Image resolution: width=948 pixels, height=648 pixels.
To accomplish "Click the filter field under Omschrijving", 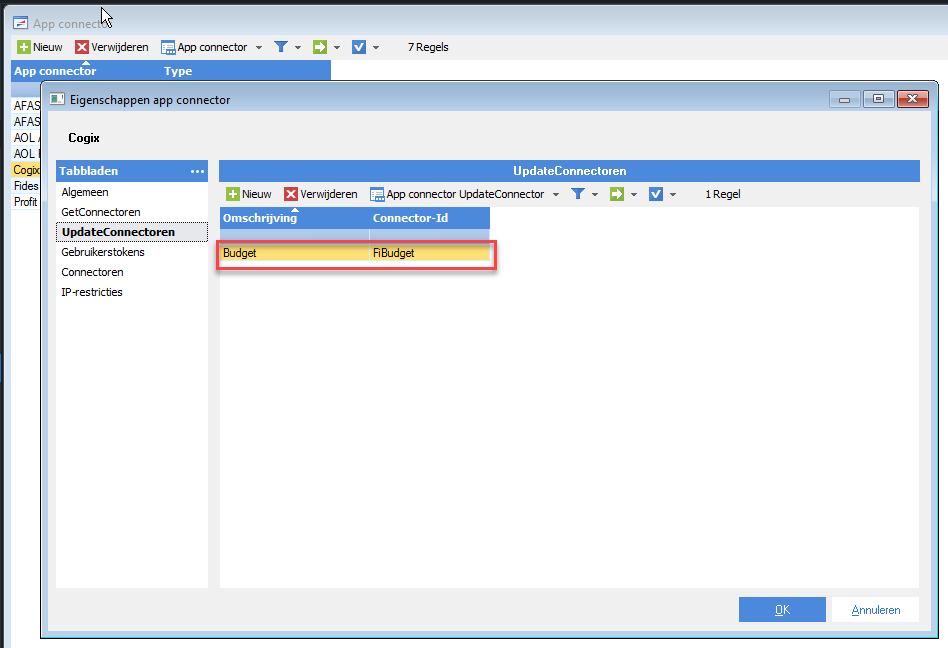I will 294,235.
